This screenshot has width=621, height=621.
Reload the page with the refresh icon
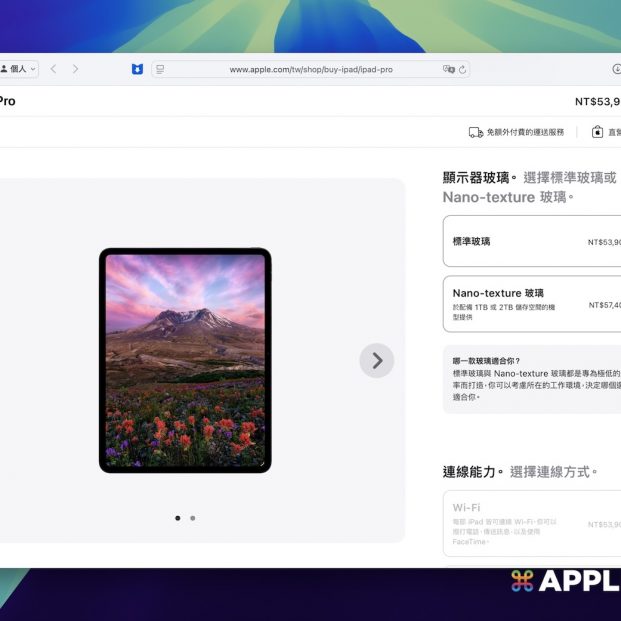tap(463, 69)
